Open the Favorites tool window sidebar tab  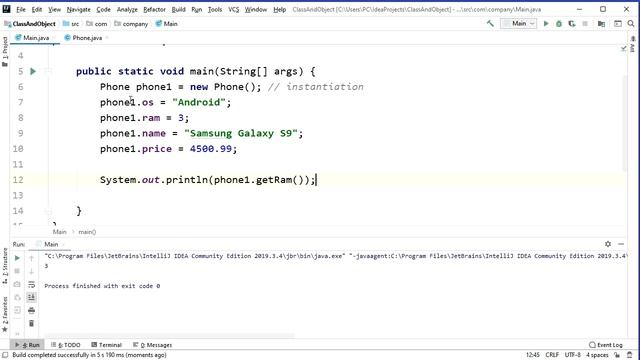point(5,314)
